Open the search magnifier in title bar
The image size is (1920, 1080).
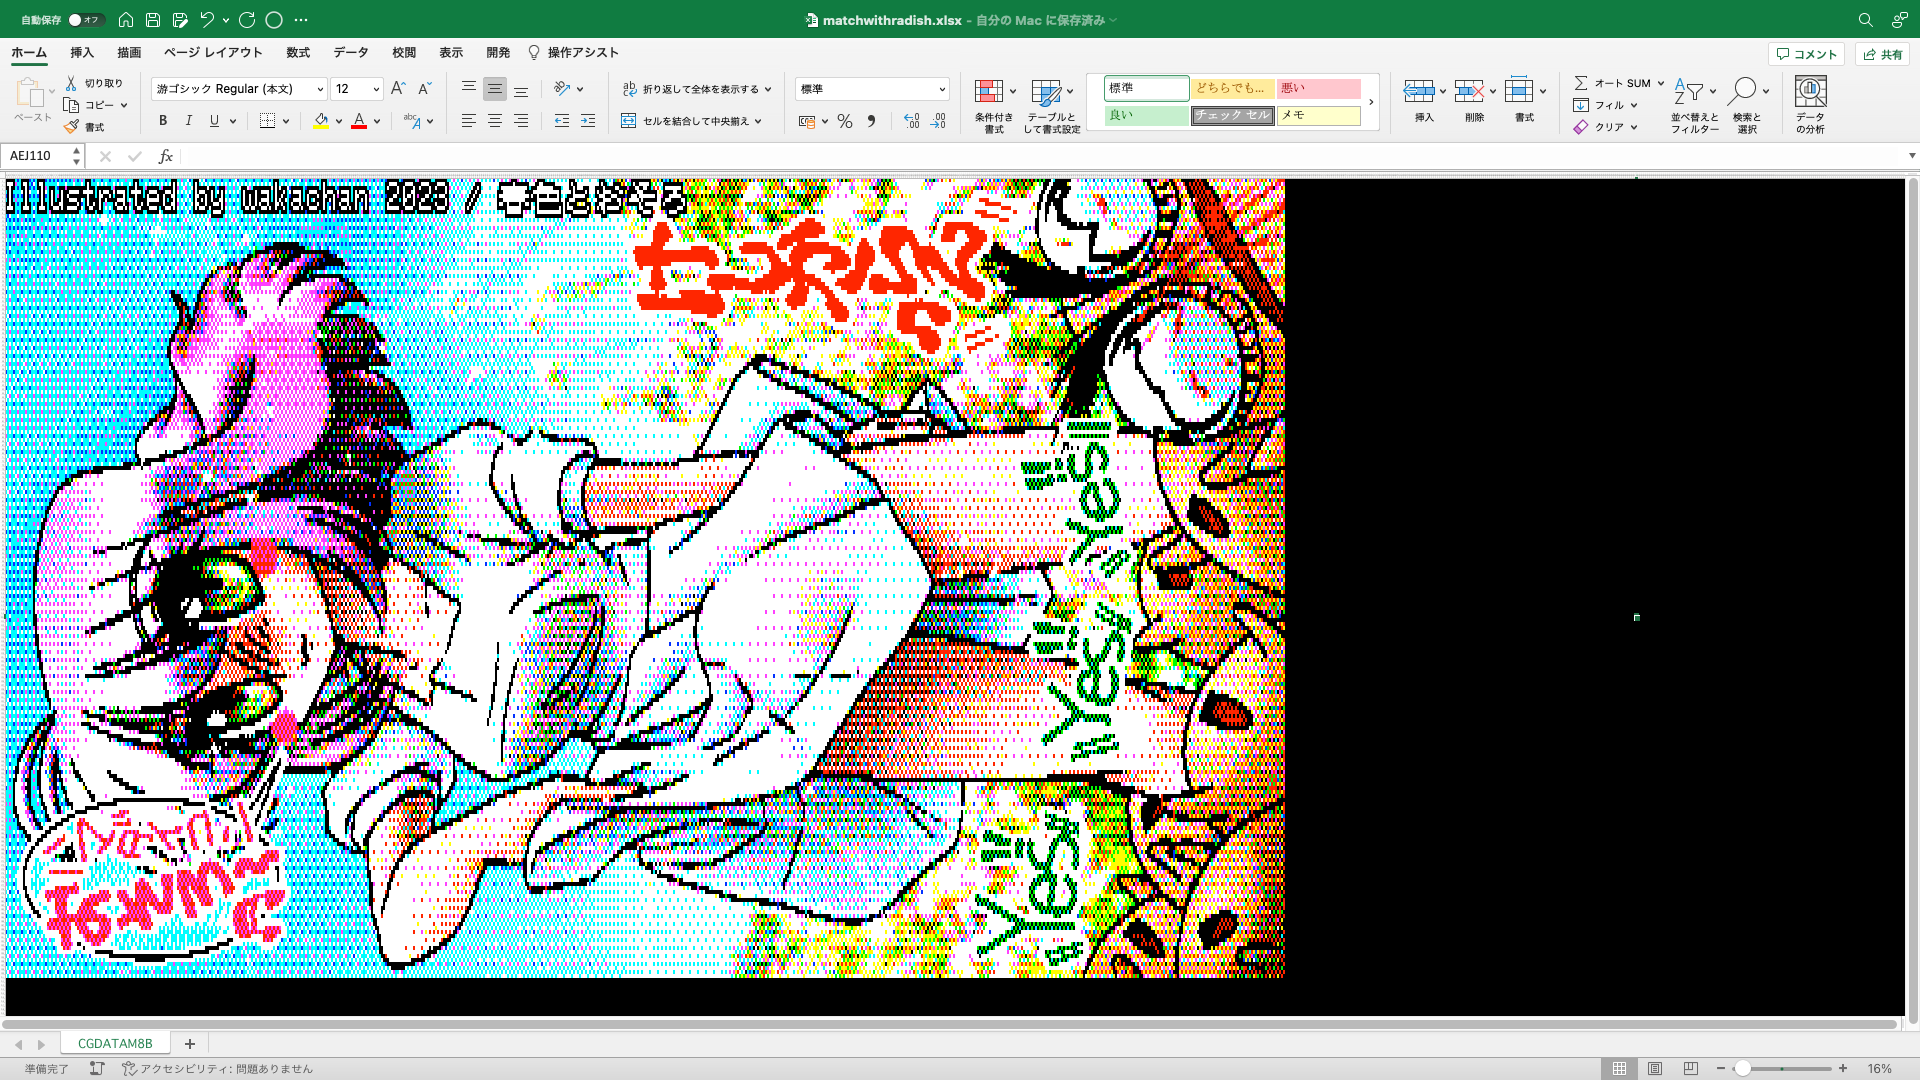pyautogui.click(x=1865, y=20)
